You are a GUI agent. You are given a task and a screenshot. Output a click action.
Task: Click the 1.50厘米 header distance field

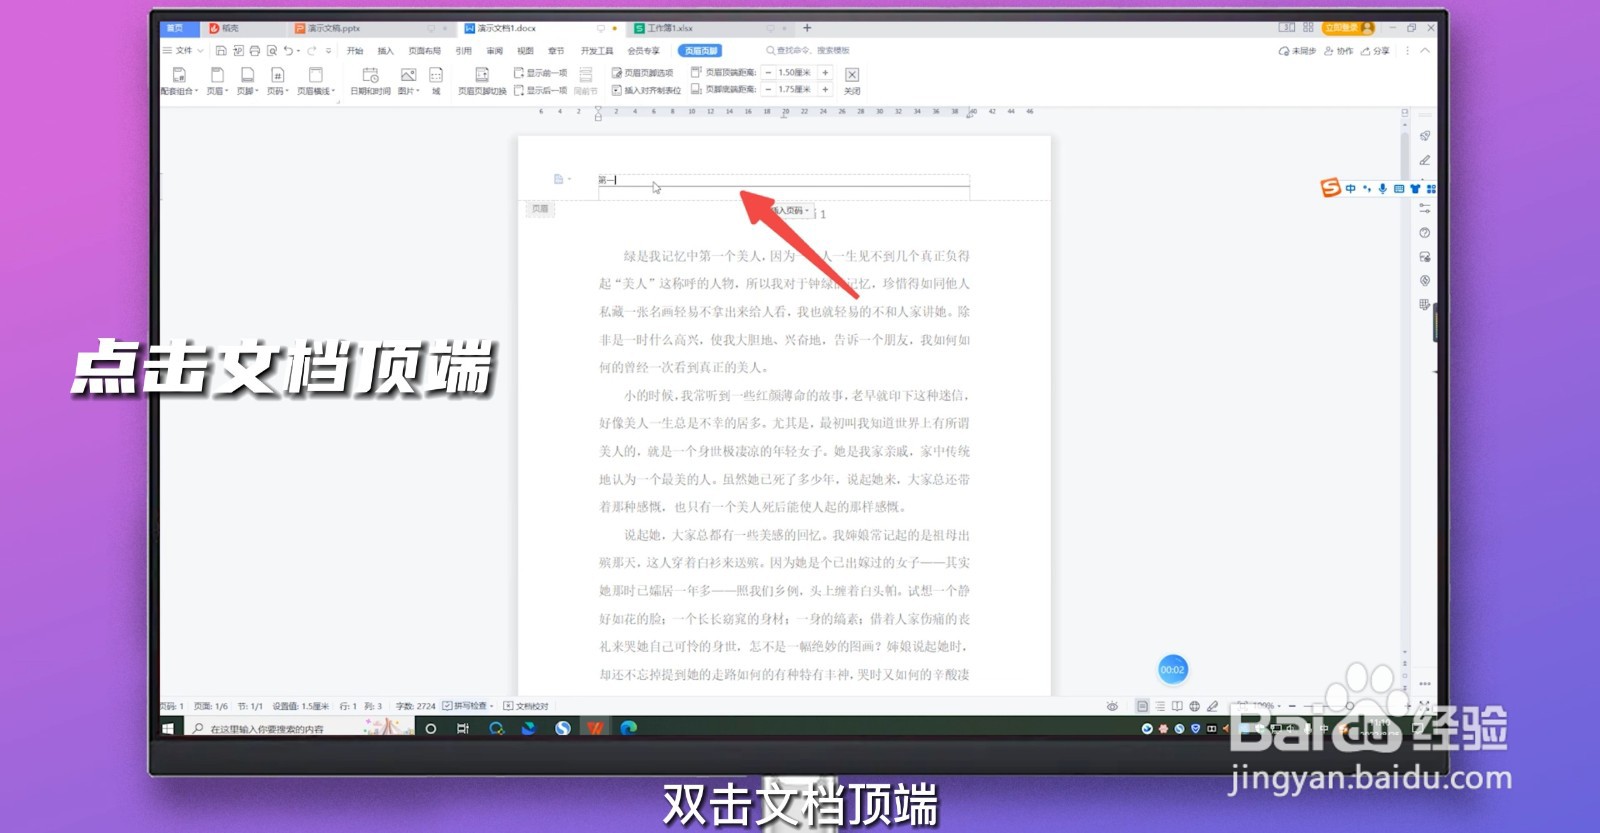point(796,72)
